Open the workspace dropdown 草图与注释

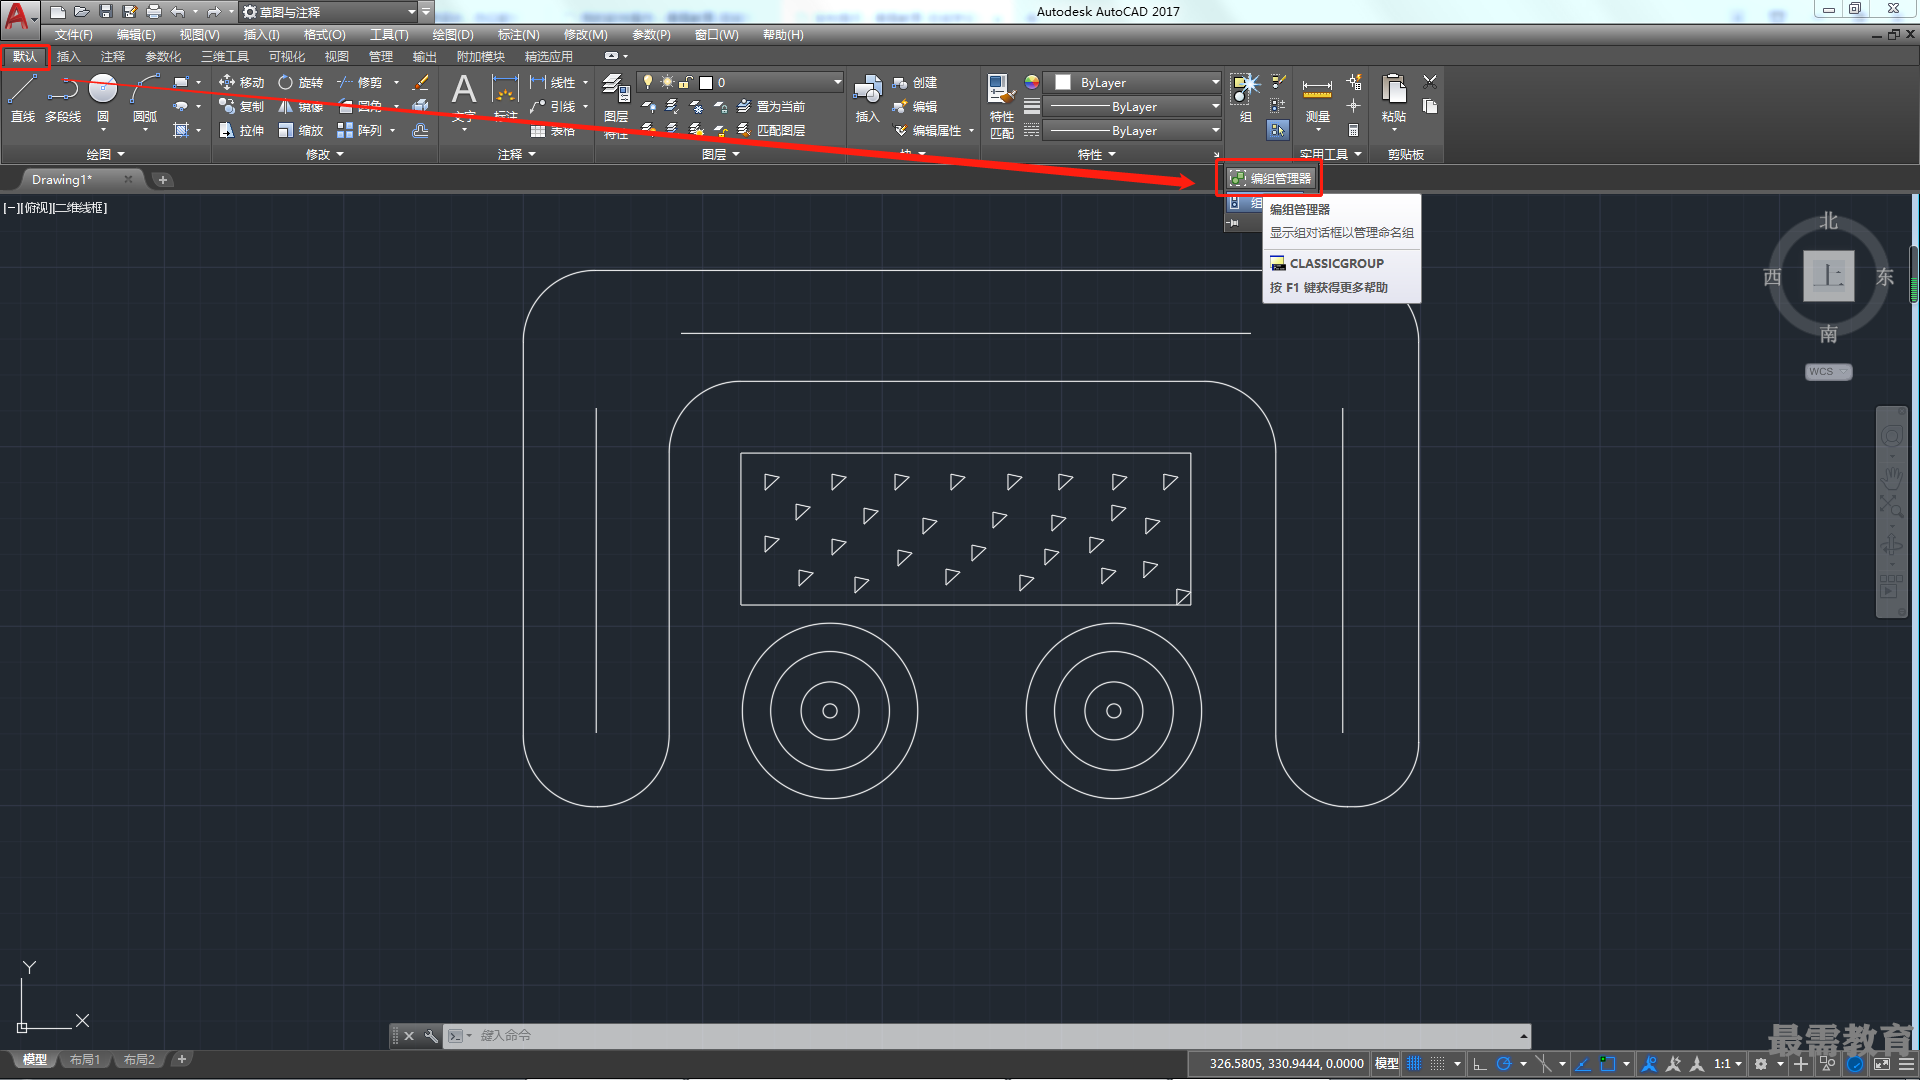pyautogui.click(x=329, y=12)
